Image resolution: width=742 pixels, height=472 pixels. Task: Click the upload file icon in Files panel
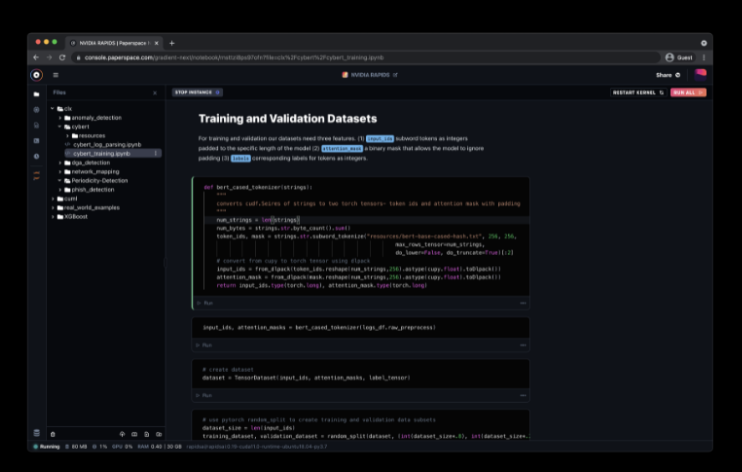pos(122,434)
